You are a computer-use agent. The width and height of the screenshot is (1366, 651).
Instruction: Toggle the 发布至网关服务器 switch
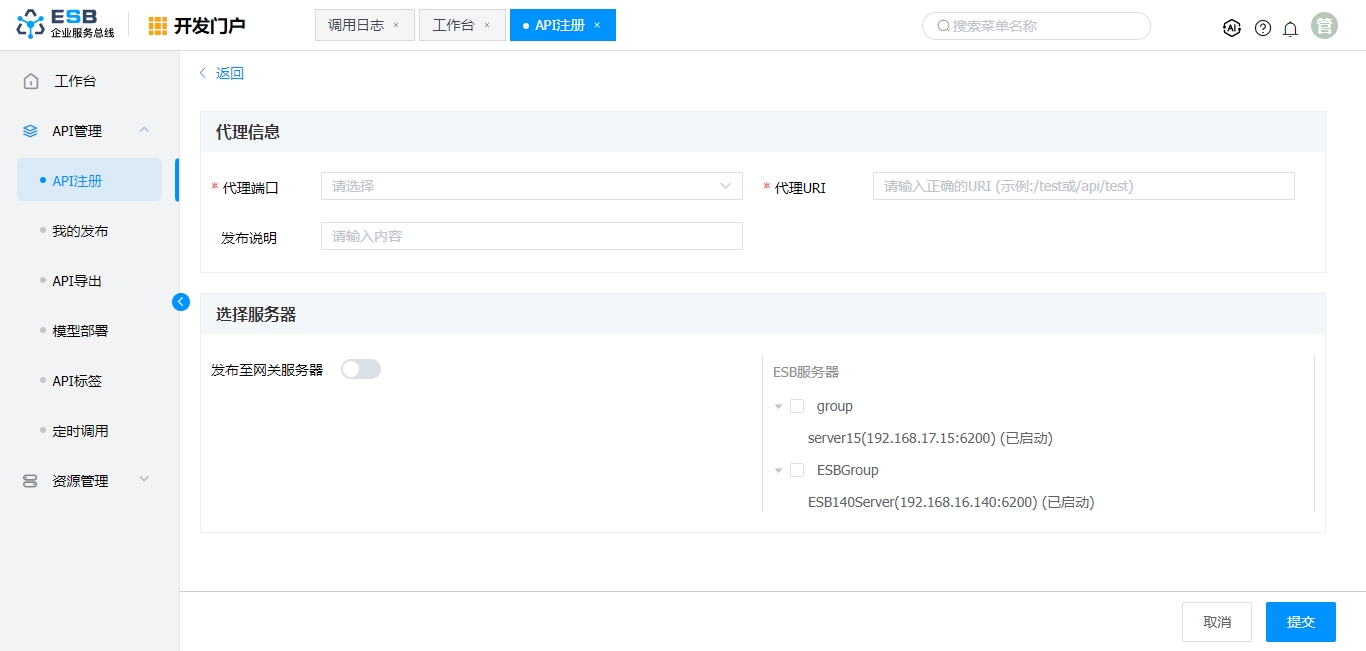point(361,369)
